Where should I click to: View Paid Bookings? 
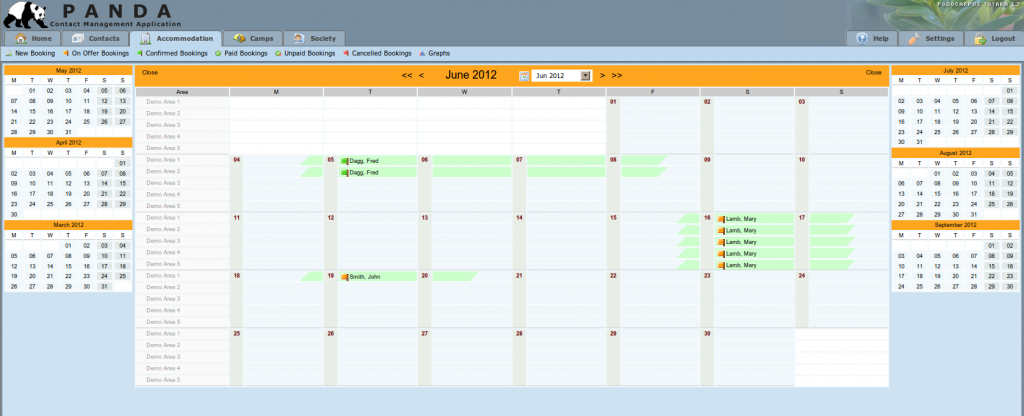(x=244, y=52)
